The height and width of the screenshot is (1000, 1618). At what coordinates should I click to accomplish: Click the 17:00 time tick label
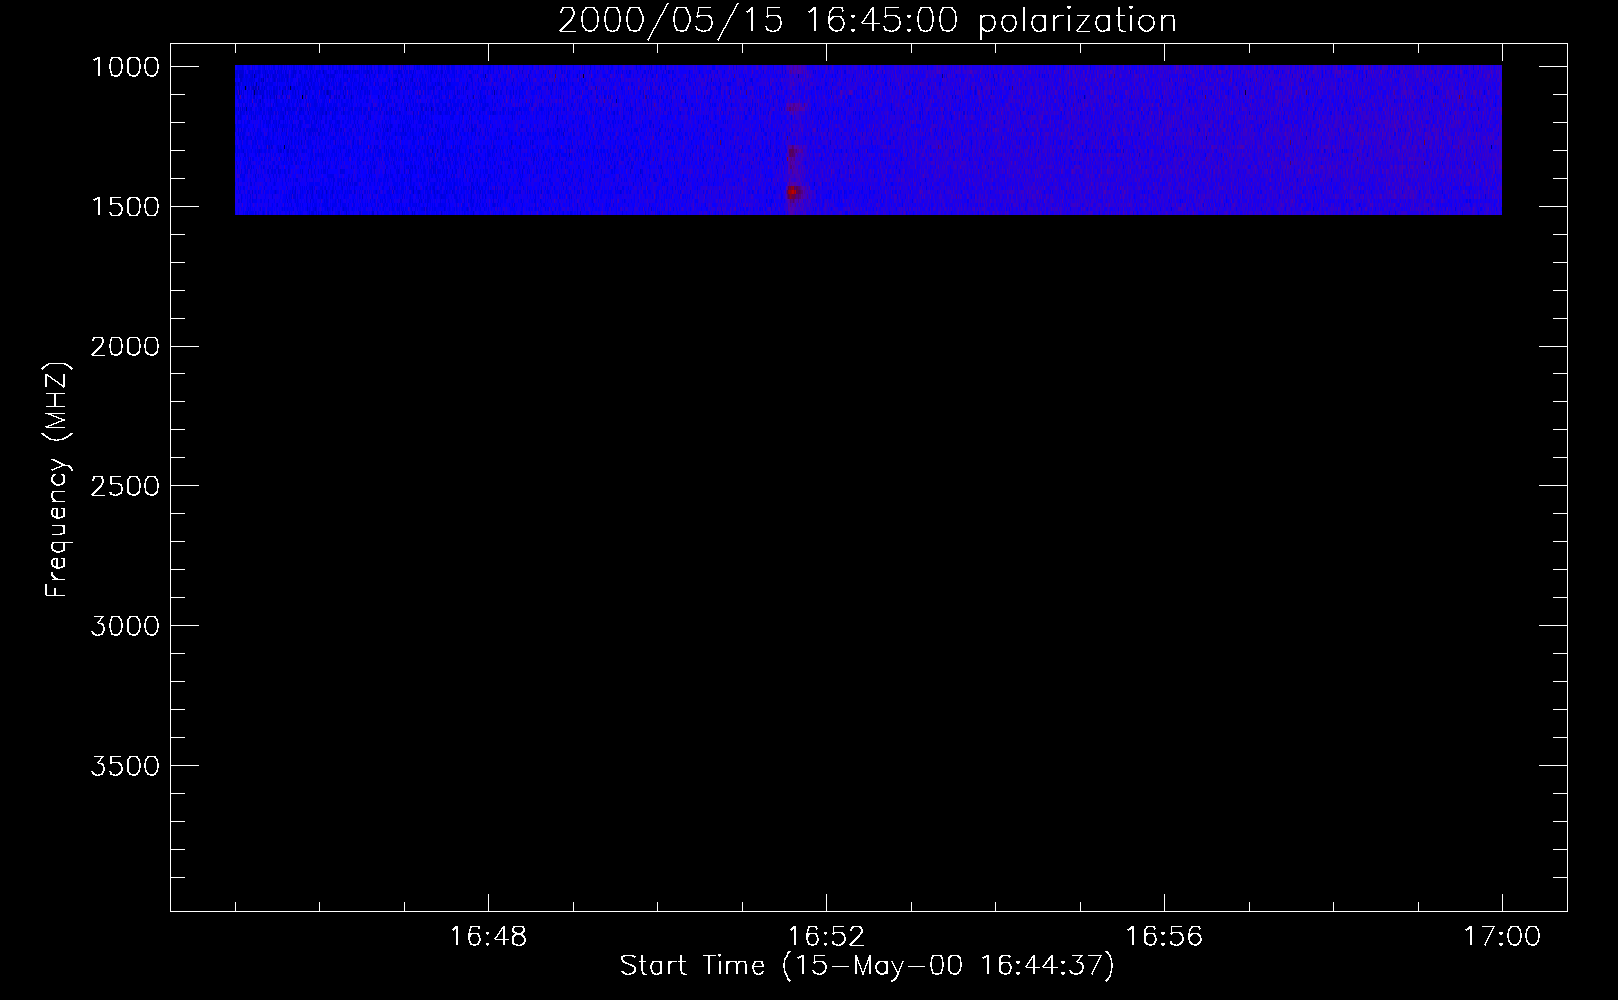(x=1502, y=937)
